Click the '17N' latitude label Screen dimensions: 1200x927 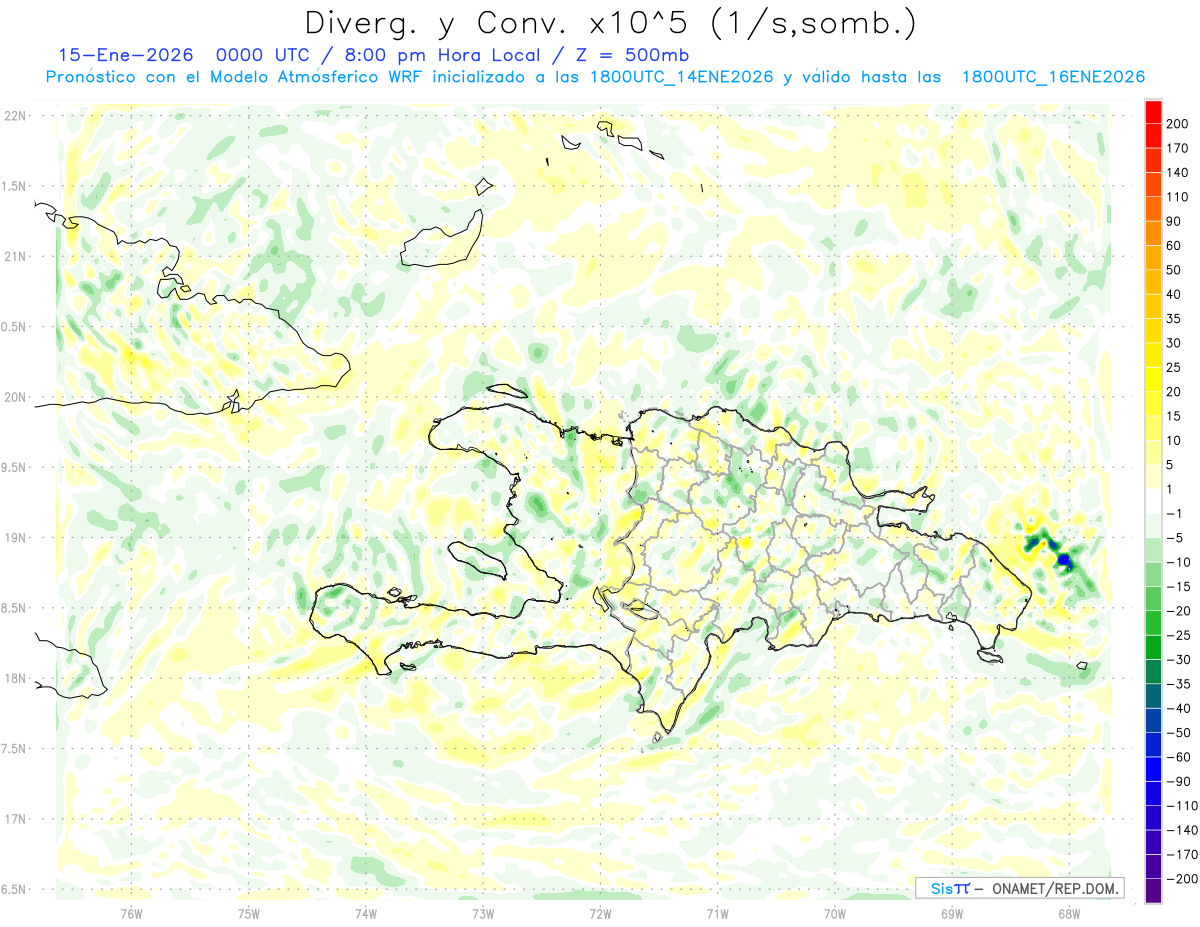(15, 819)
